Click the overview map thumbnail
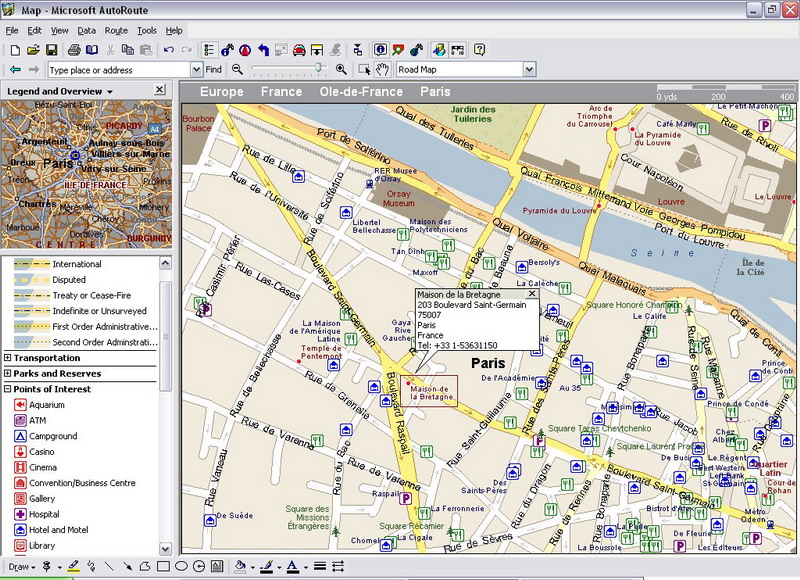The width and height of the screenshot is (800, 580). (x=87, y=174)
